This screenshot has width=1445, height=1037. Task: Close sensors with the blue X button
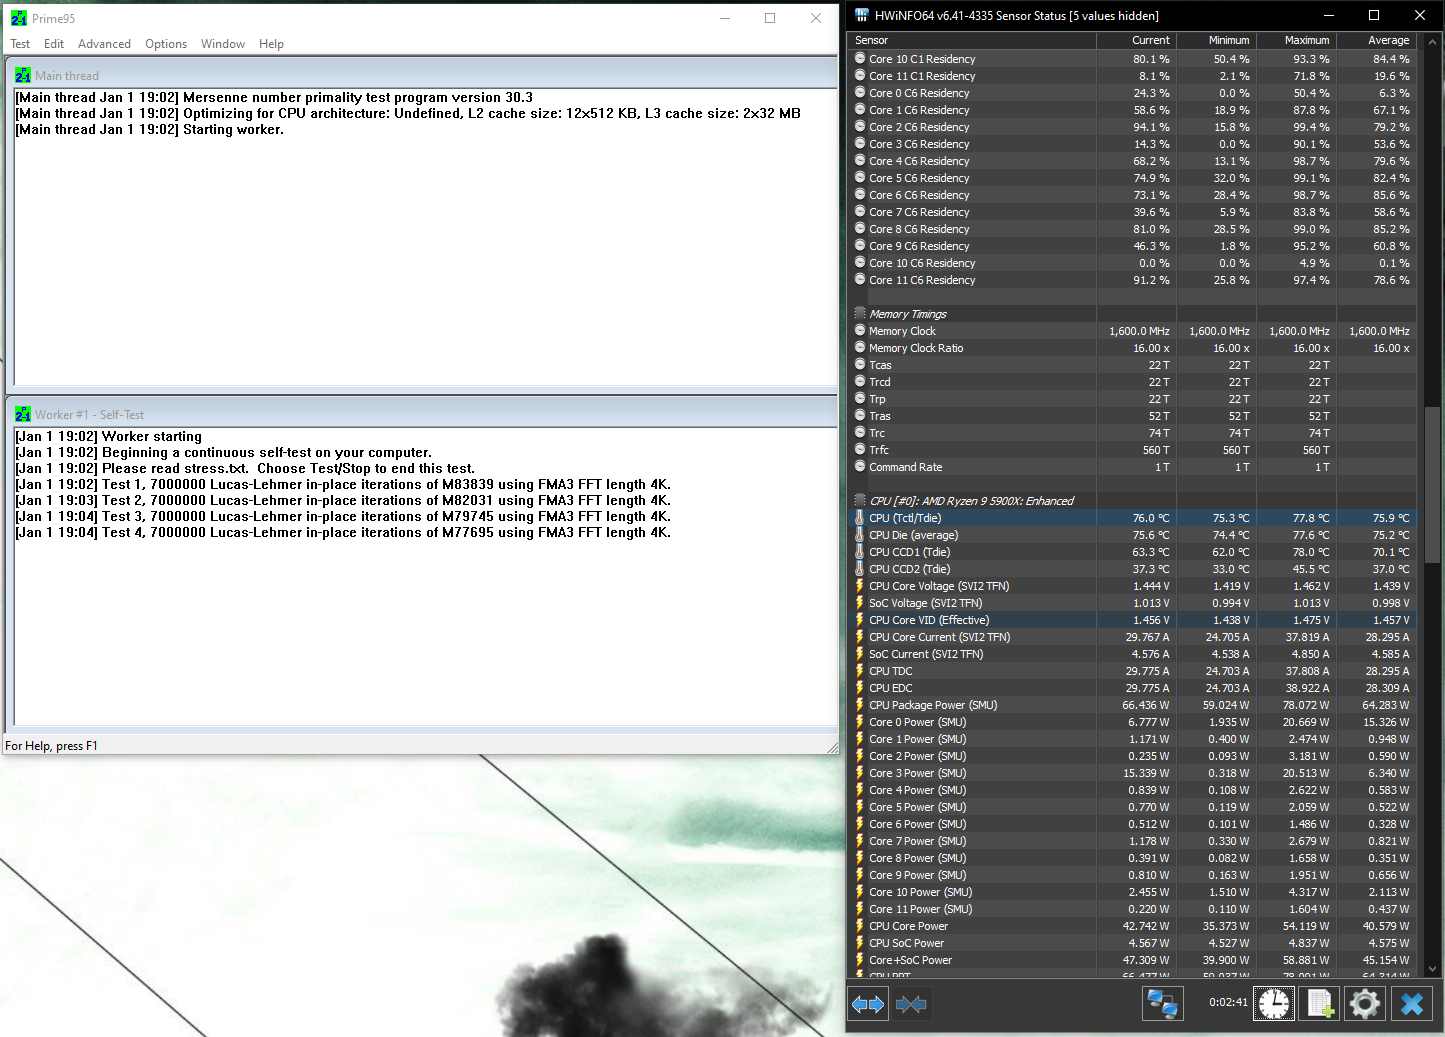[1411, 1003]
